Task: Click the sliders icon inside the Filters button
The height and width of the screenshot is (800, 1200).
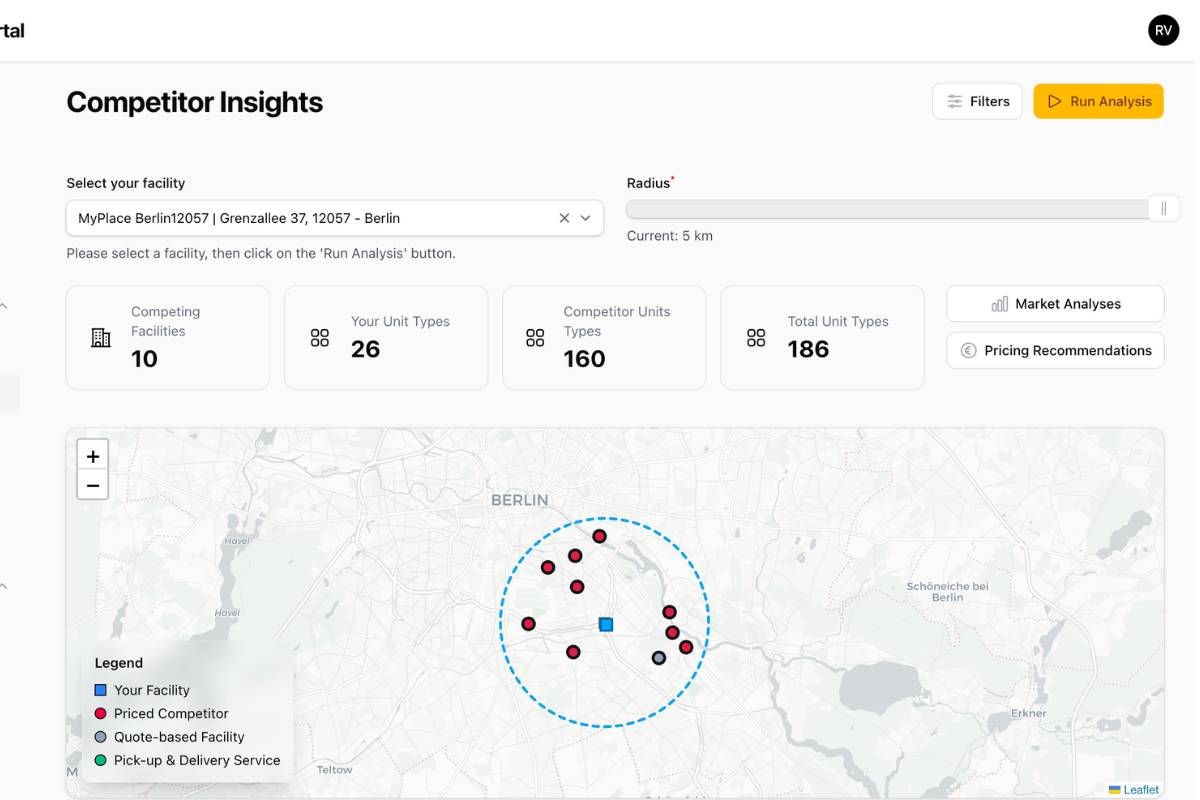Action: [953, 101]
